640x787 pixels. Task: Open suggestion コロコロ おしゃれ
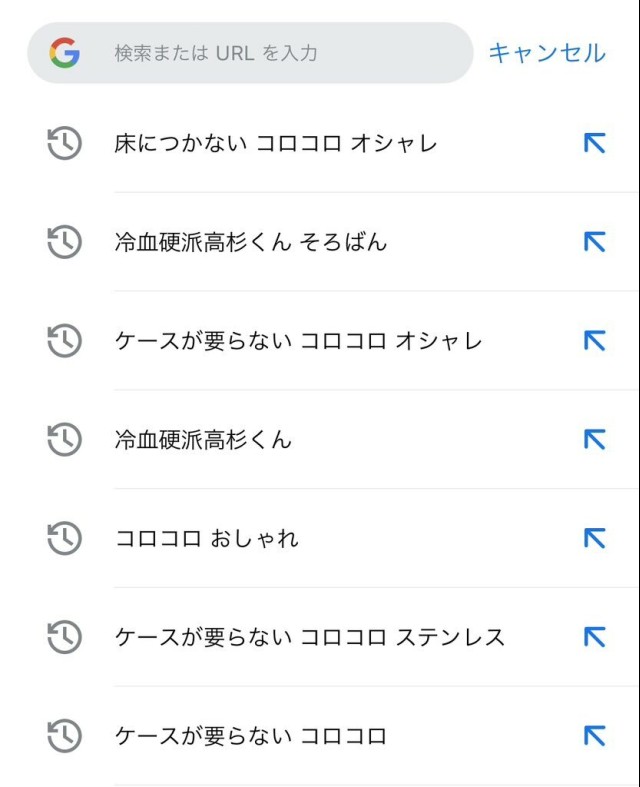206,539
